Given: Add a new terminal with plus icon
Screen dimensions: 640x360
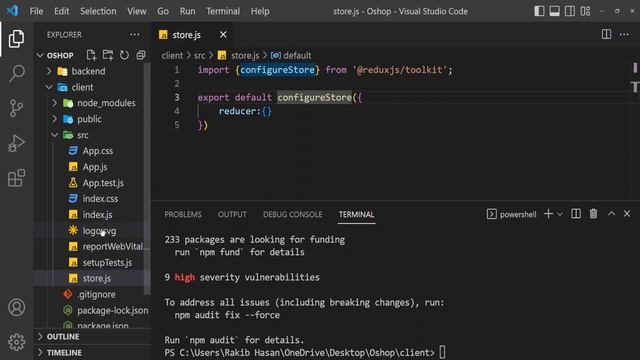Looking at the screenshot, I should 548,214.
